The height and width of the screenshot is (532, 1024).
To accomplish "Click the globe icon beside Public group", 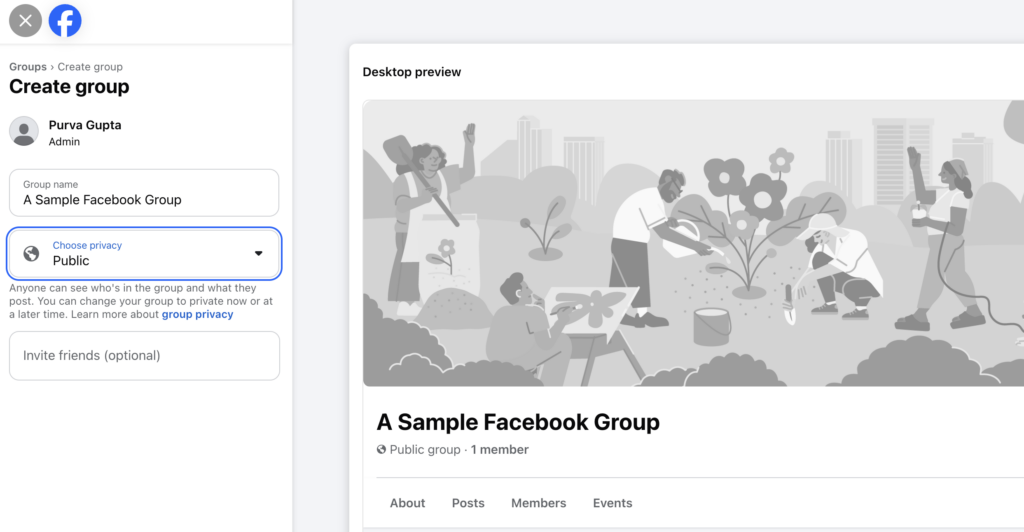I will (x=381, y=450).
